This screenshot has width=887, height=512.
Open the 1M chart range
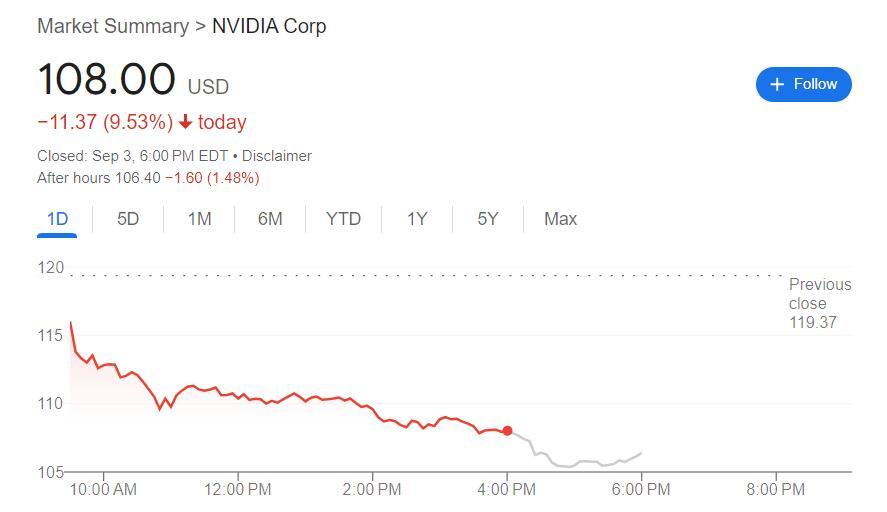point(199,219)
